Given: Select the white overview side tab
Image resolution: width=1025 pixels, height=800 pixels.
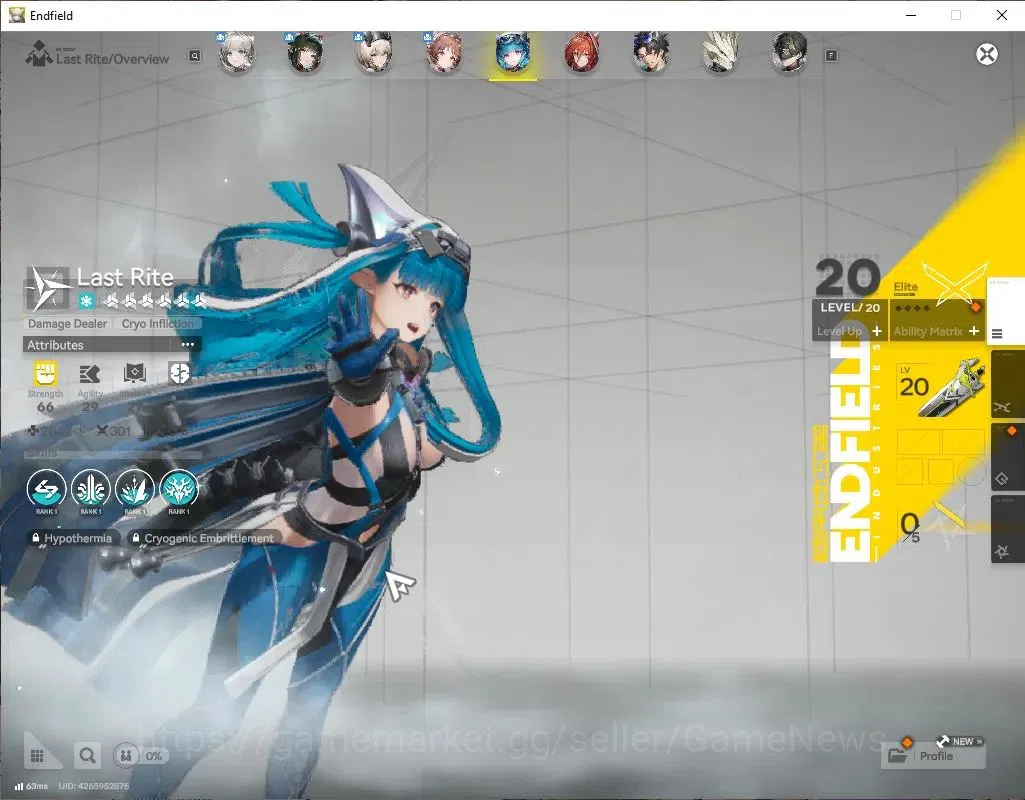Looking at the screenshot, I should pyautogui.click(x=1005, y=309).
